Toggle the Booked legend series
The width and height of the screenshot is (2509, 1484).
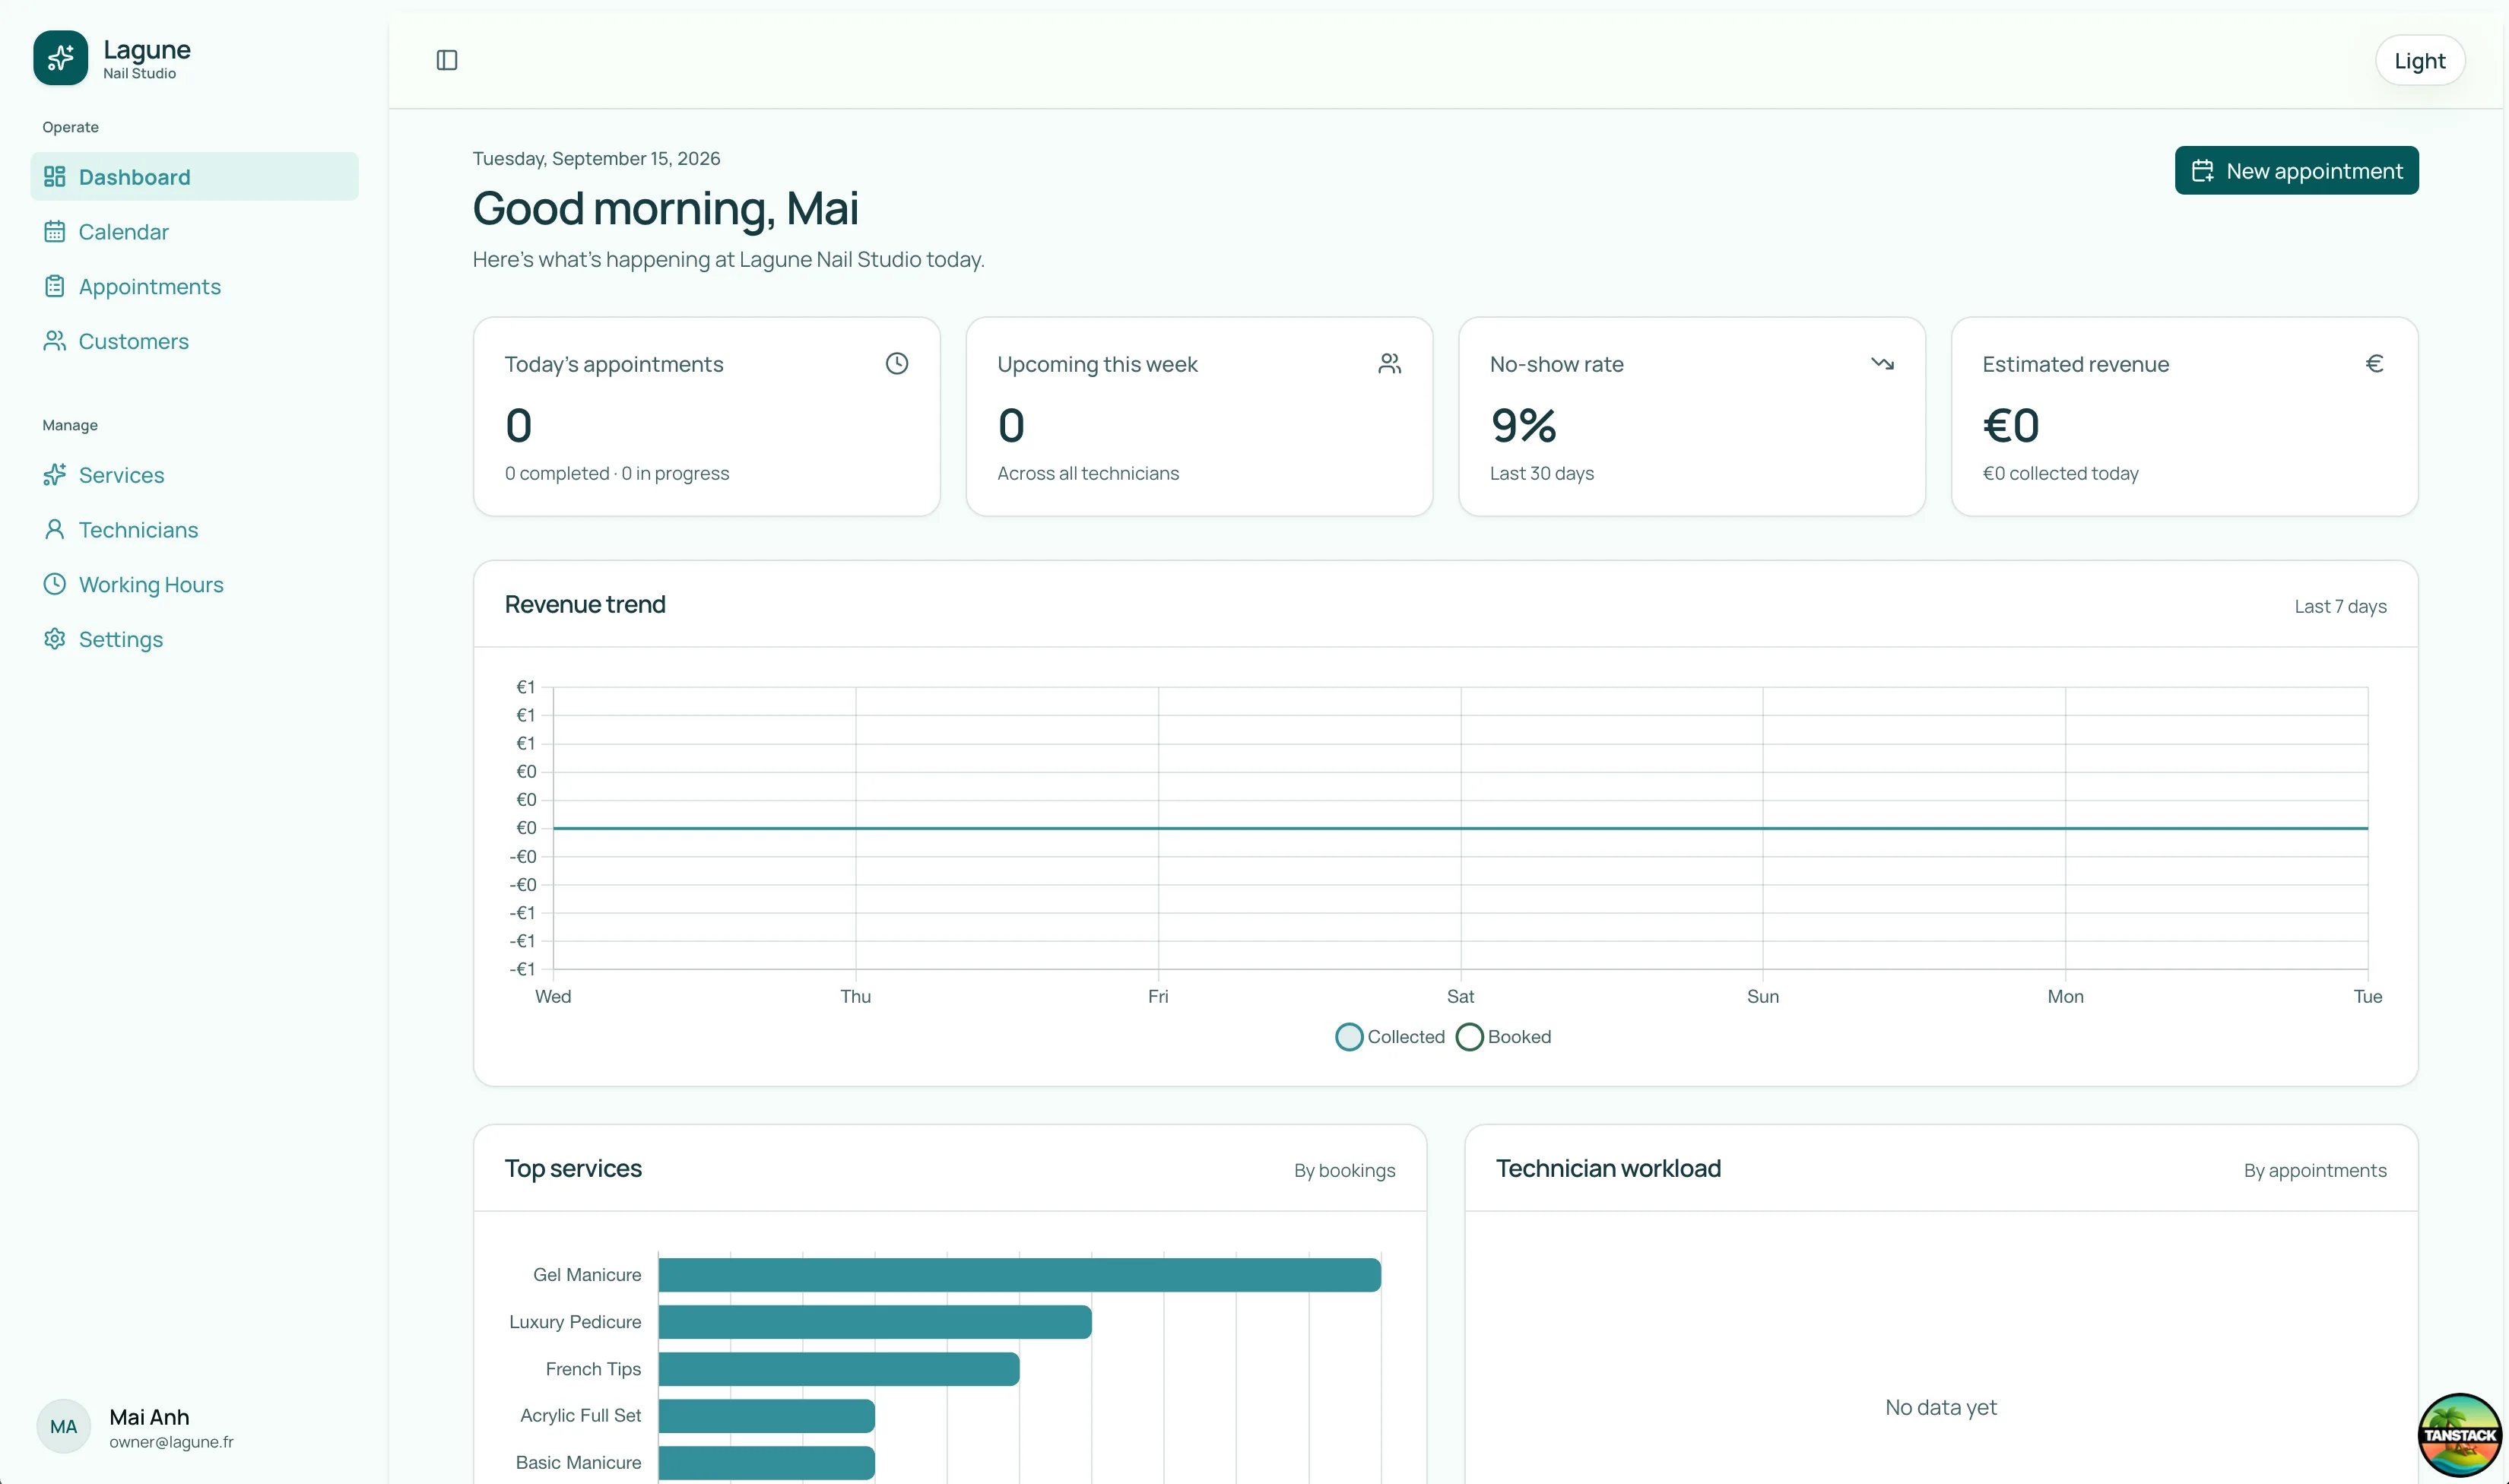pyautogui.click(x=1503, y=1037)
